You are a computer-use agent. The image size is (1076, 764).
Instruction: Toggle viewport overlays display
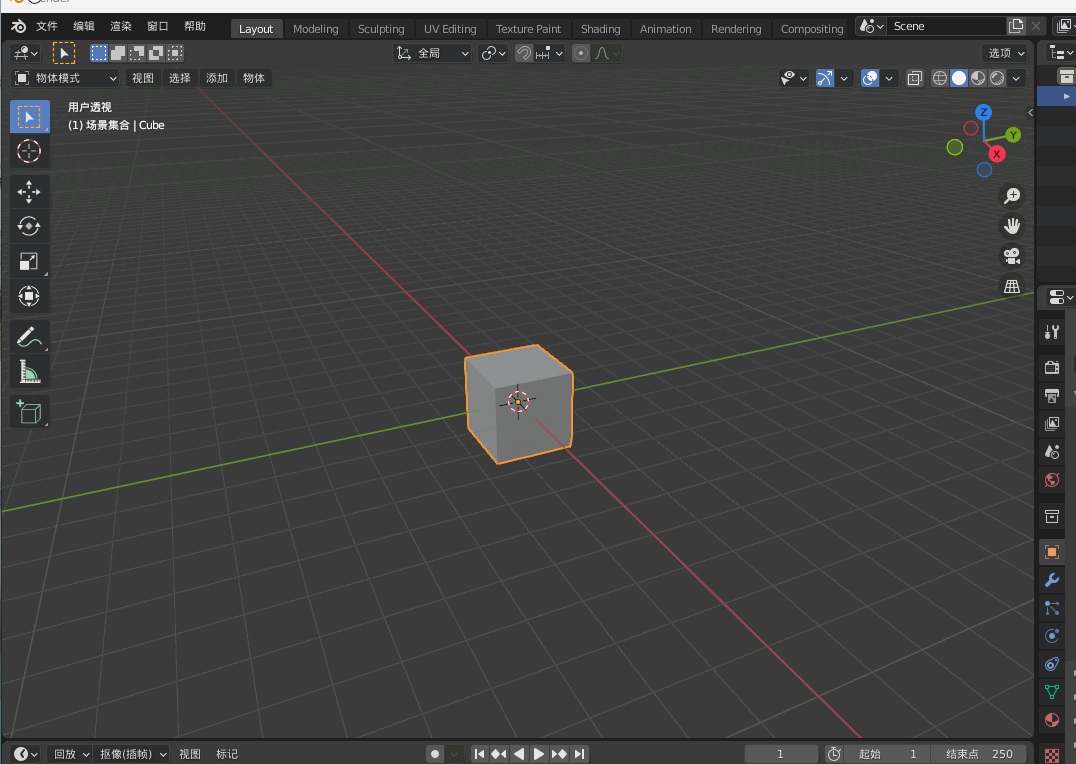coord(869,78)
